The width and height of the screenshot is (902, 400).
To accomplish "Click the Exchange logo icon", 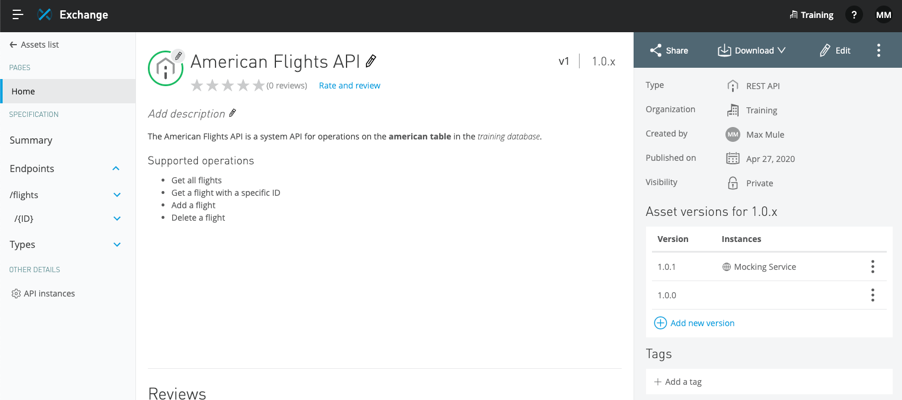I will click(x=44, y=15).
